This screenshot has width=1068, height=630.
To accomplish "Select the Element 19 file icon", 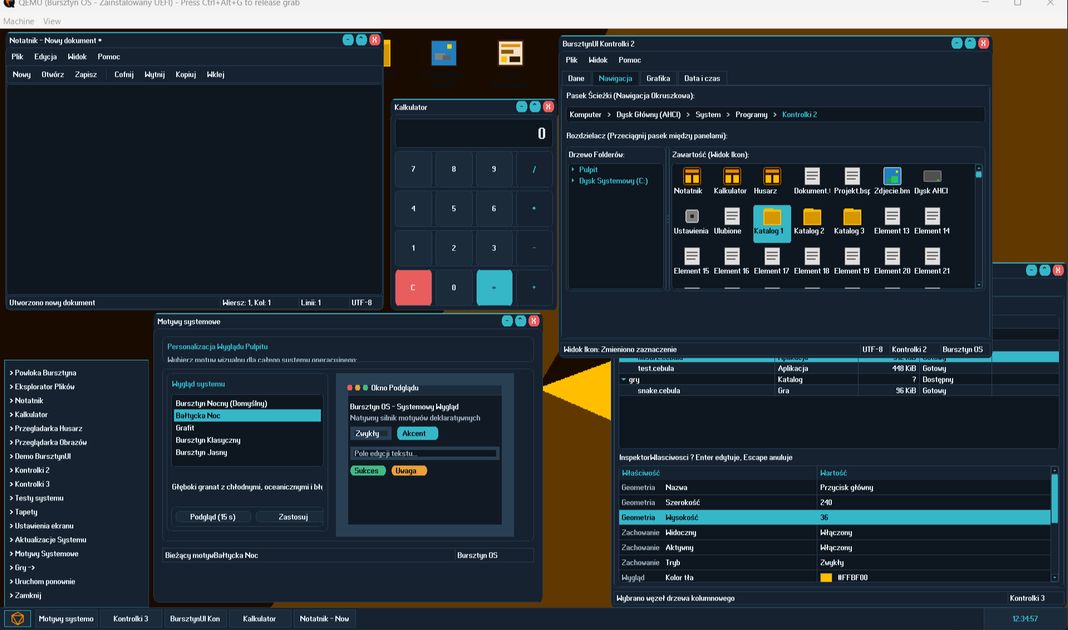I will coord(851,262).
